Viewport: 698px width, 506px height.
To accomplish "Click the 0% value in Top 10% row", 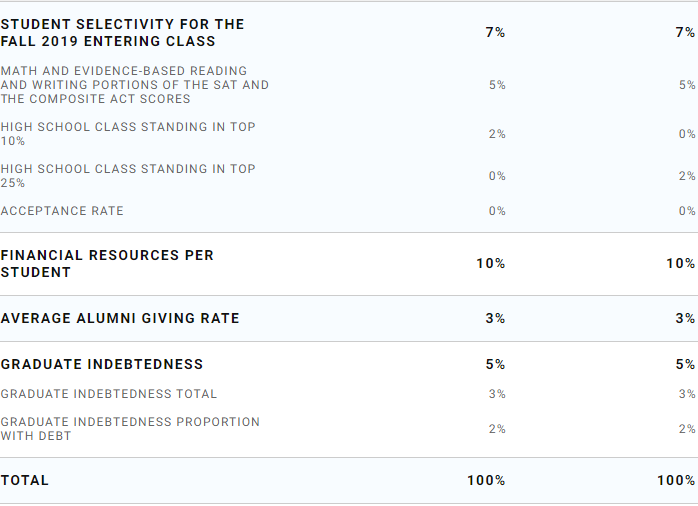I will pos(687,134).
